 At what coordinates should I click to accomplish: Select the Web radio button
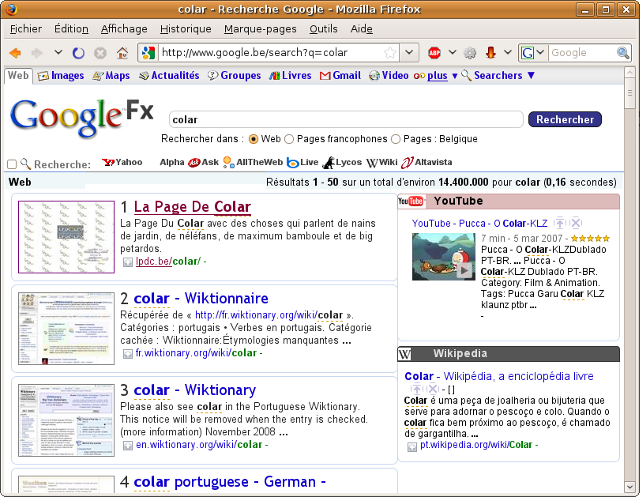(253, 139)
